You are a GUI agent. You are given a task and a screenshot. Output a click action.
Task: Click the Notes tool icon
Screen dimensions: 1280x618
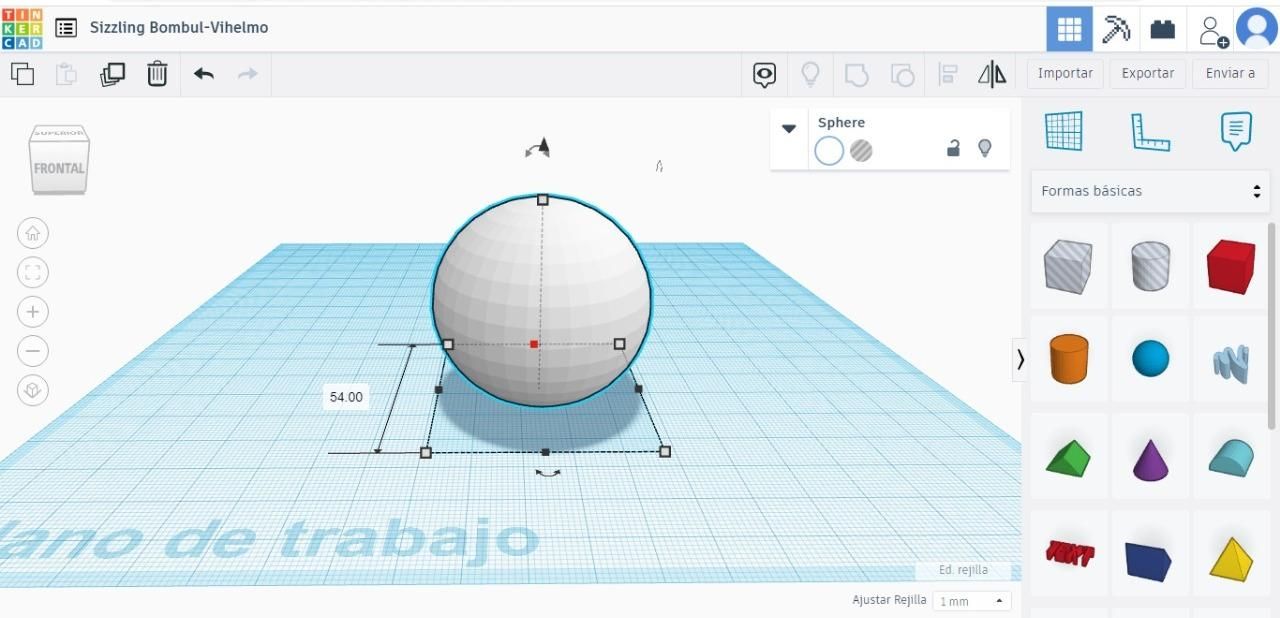point(1236,131)
